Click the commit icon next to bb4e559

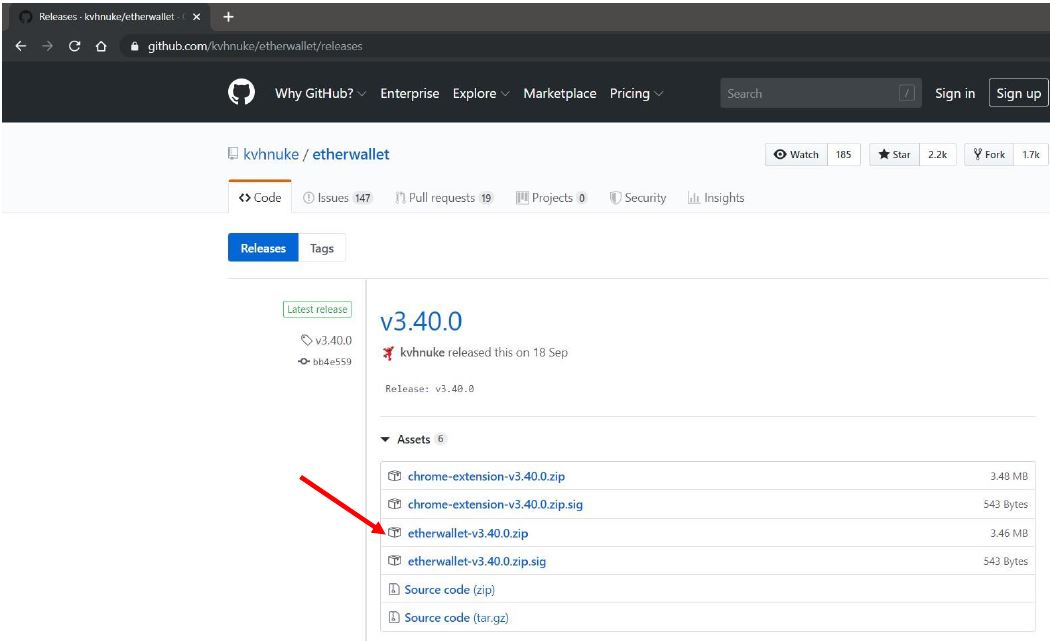[304, 362]
